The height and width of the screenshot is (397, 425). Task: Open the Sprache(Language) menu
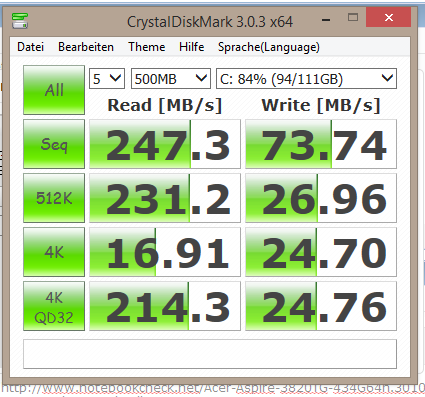pos(269,47)
